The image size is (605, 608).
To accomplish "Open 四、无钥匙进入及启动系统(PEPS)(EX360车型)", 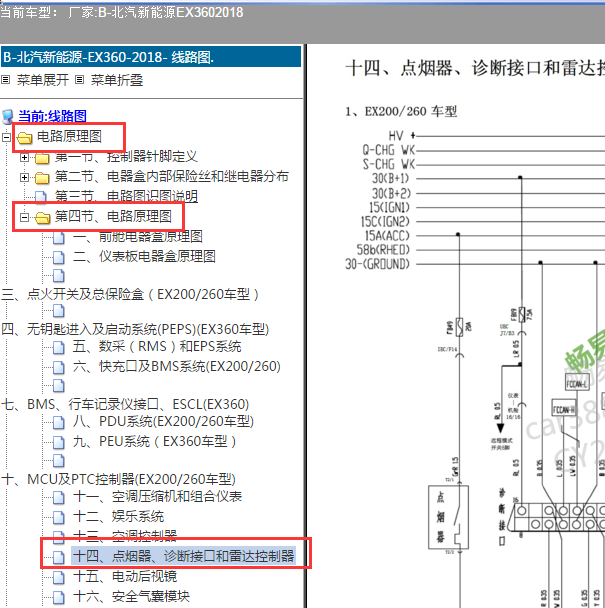I will point(135,330).
